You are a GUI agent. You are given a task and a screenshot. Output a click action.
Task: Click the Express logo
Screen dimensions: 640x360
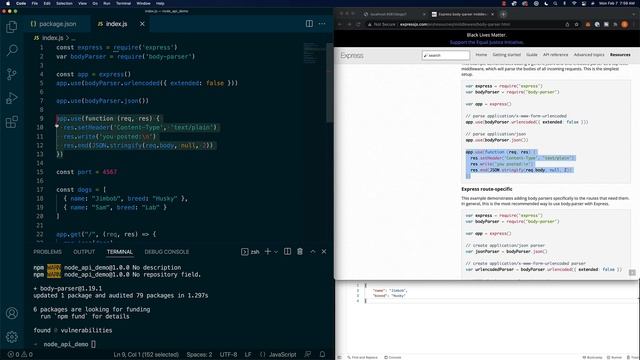tap(351, 56)
